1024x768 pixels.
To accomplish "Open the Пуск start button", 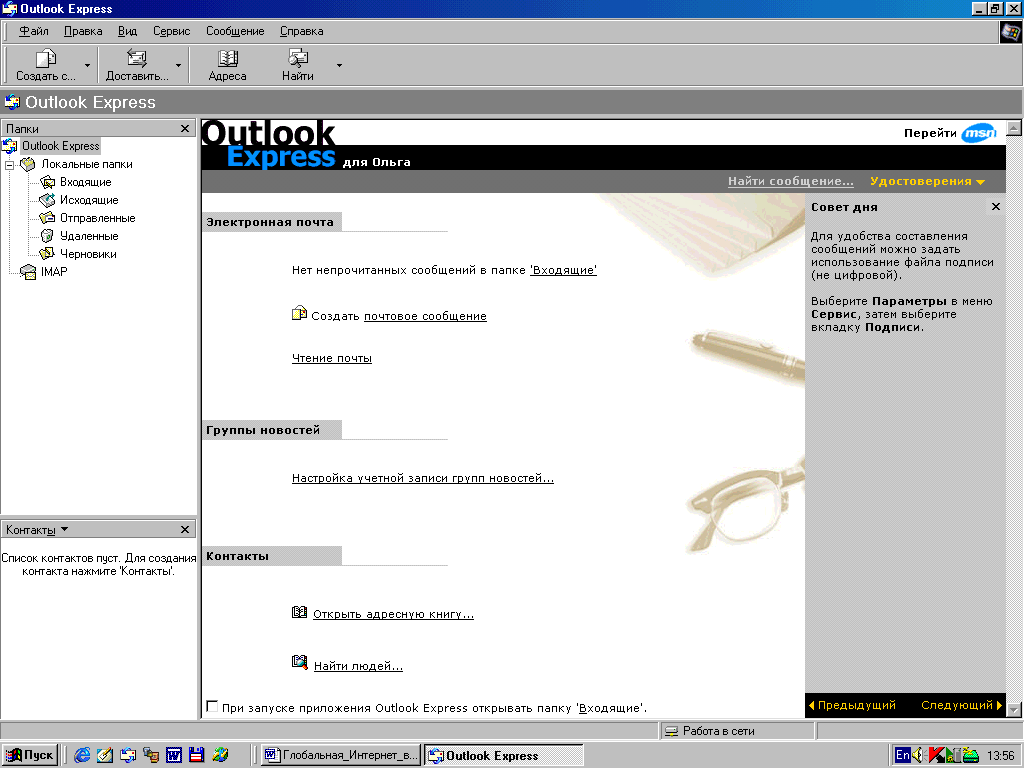I will [x=30, y=755].
